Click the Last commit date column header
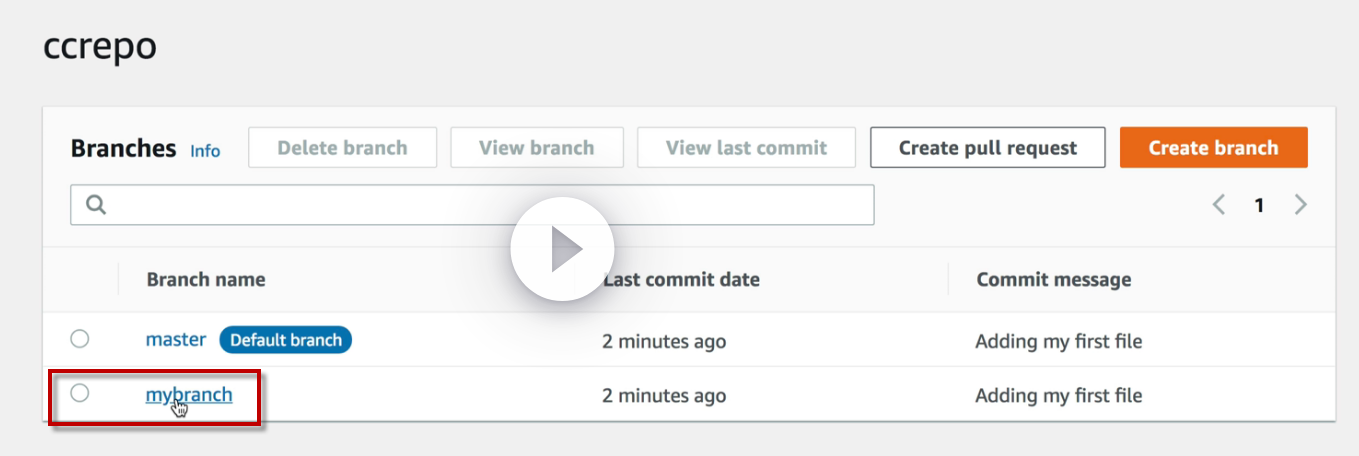The width and height of the screenshot is (1359, 456). (x=682, y=280)
